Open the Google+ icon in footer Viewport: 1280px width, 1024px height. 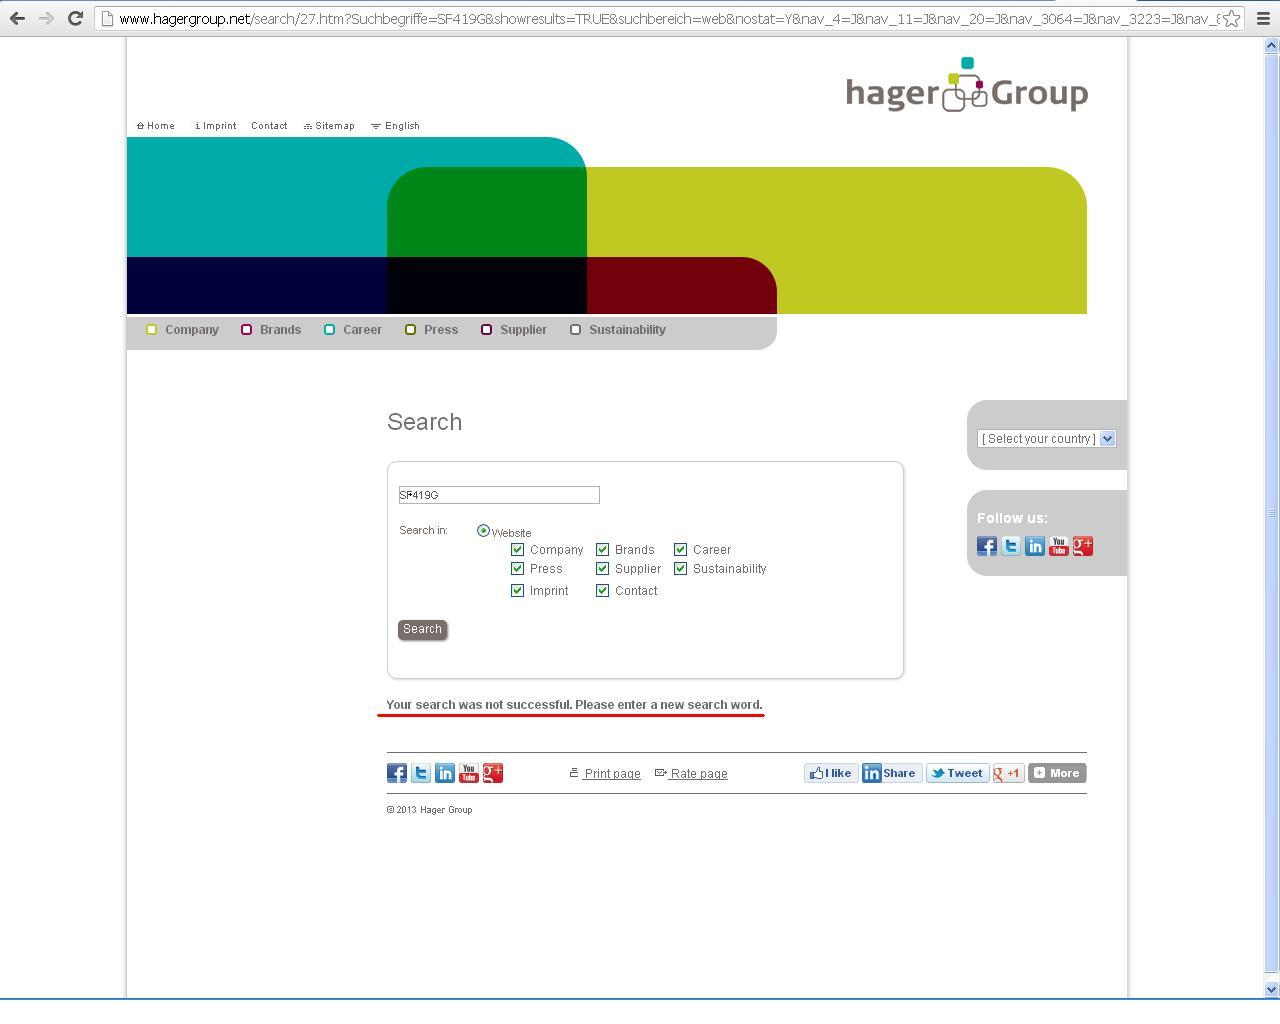(493, 773)
